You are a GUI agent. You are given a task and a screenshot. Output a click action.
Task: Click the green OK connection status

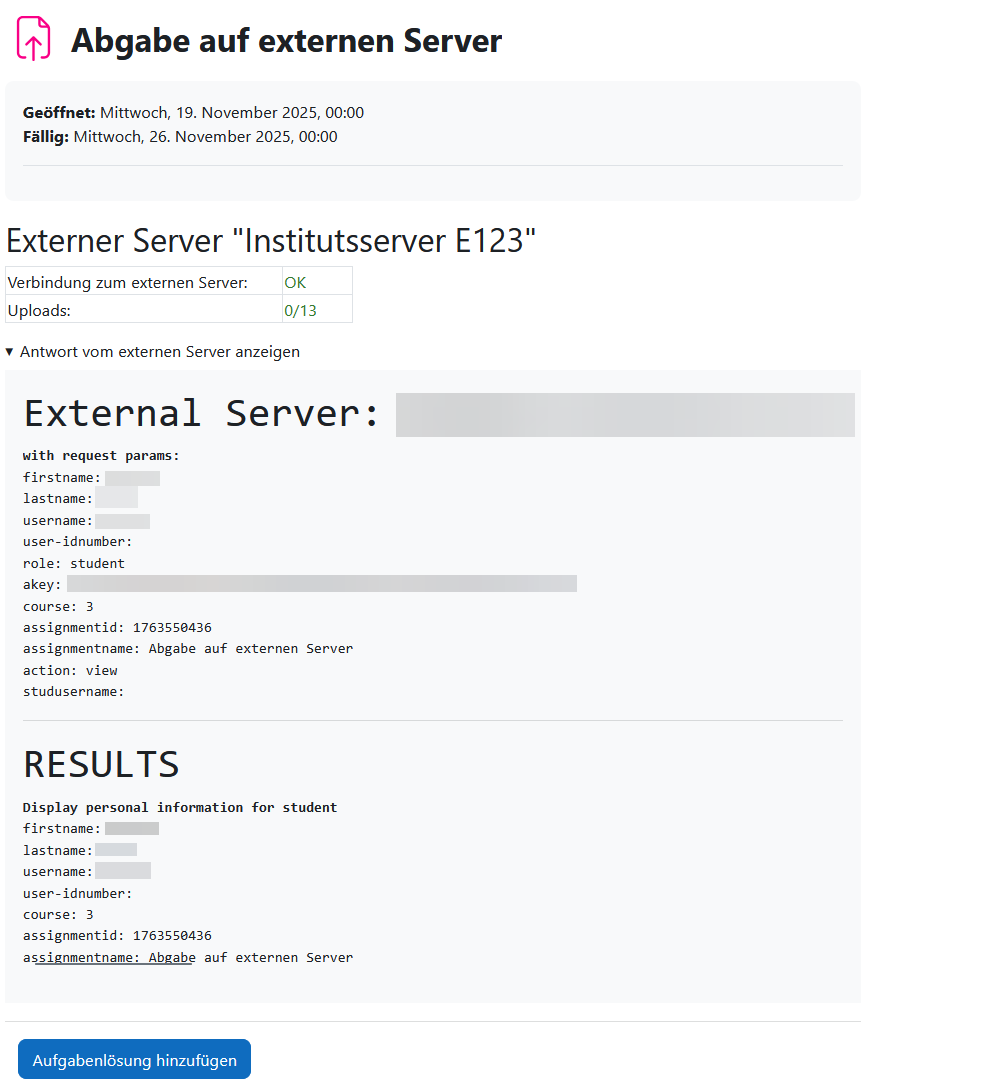[x=295, y=283]
